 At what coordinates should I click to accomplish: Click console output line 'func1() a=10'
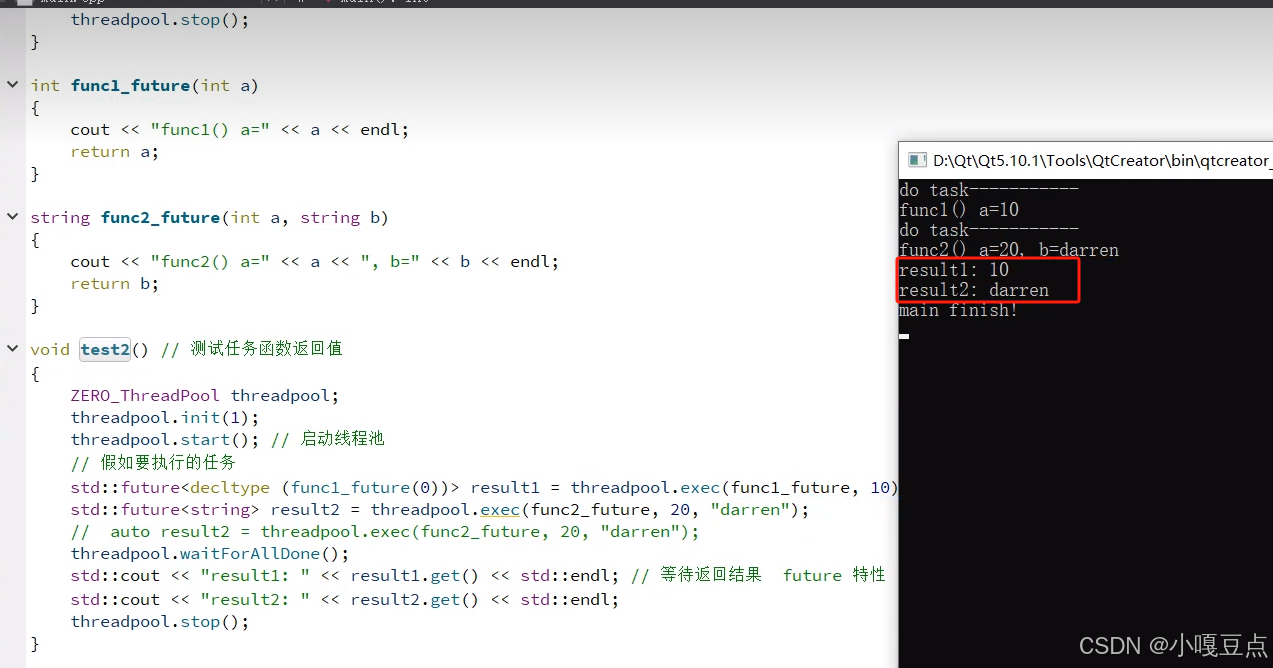point(959,210)
